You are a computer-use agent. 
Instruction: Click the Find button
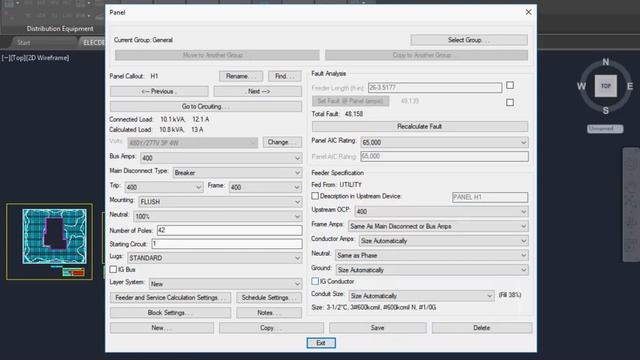pos(284,76)
